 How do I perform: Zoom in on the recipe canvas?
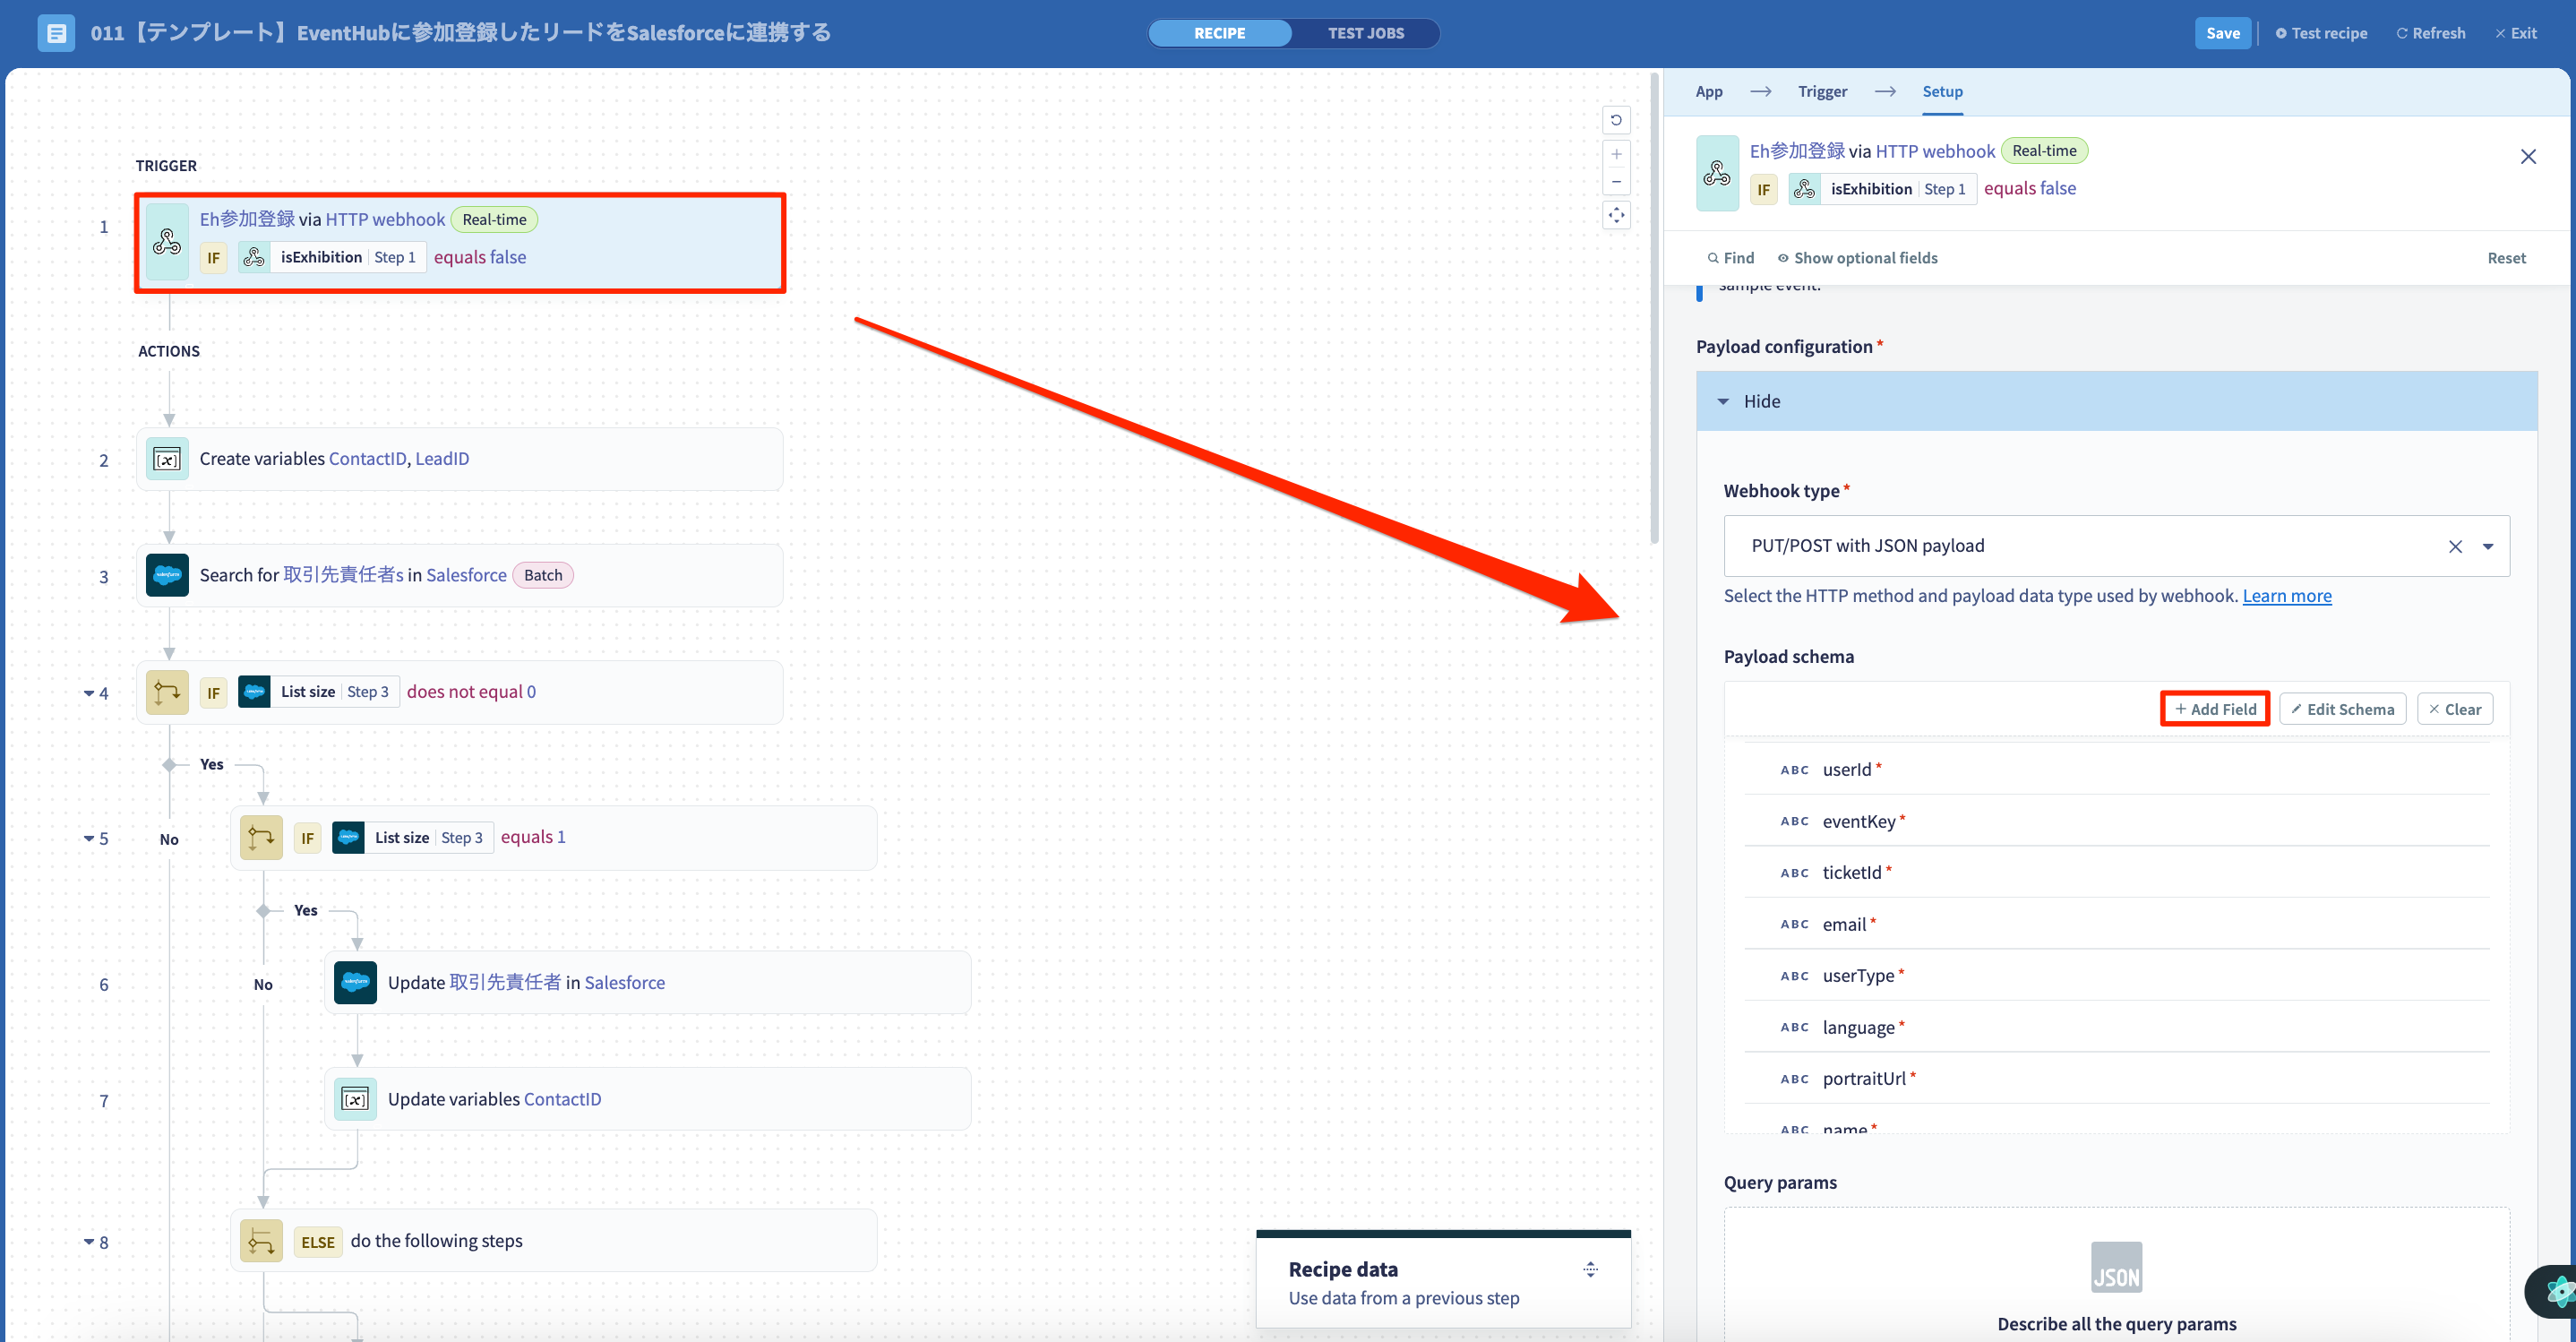tap(1616, 154)
